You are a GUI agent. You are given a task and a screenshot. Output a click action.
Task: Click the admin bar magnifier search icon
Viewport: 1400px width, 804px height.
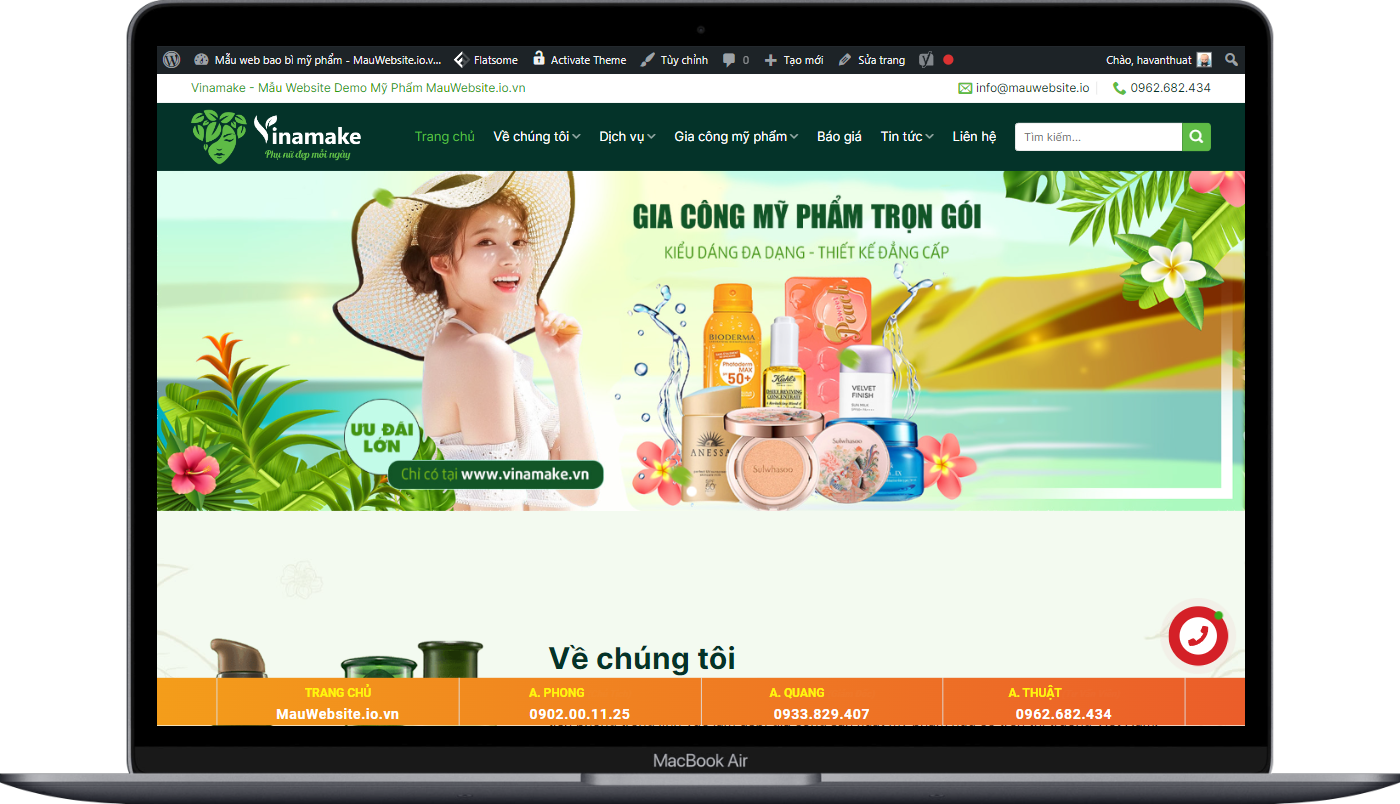click(1231, 60)
